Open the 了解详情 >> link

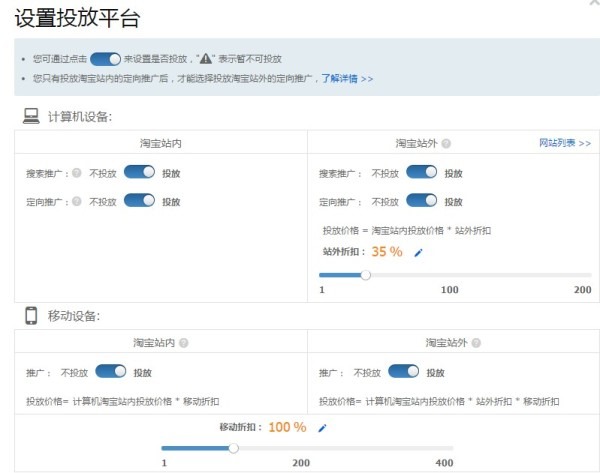coord(347,77)
